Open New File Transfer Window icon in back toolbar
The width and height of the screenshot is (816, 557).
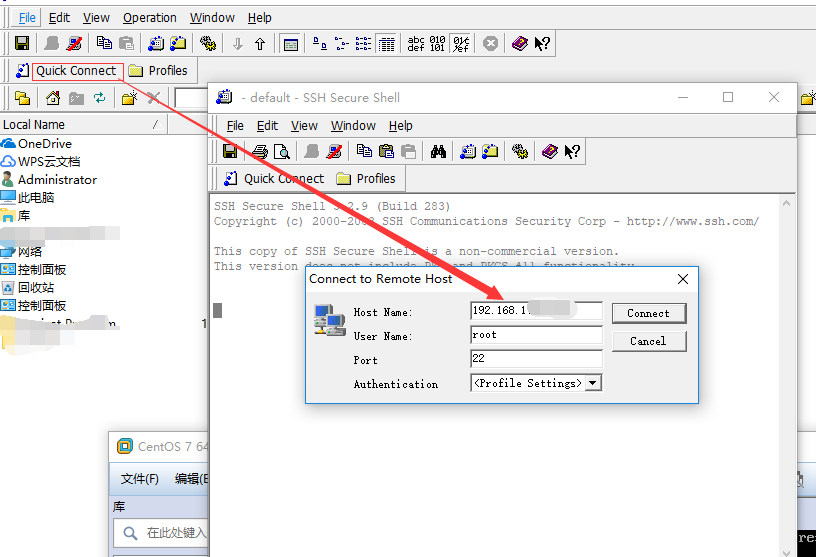[x=178, y=43]
